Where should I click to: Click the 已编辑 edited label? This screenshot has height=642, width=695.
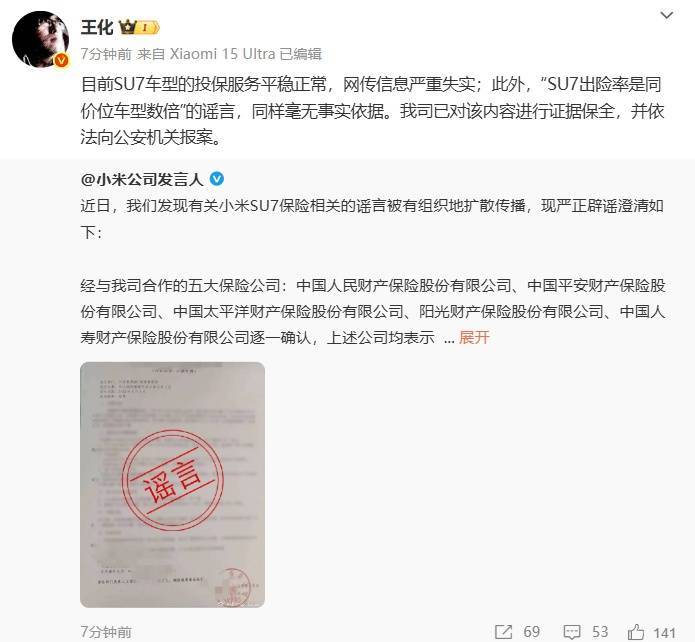click(301, 54)
